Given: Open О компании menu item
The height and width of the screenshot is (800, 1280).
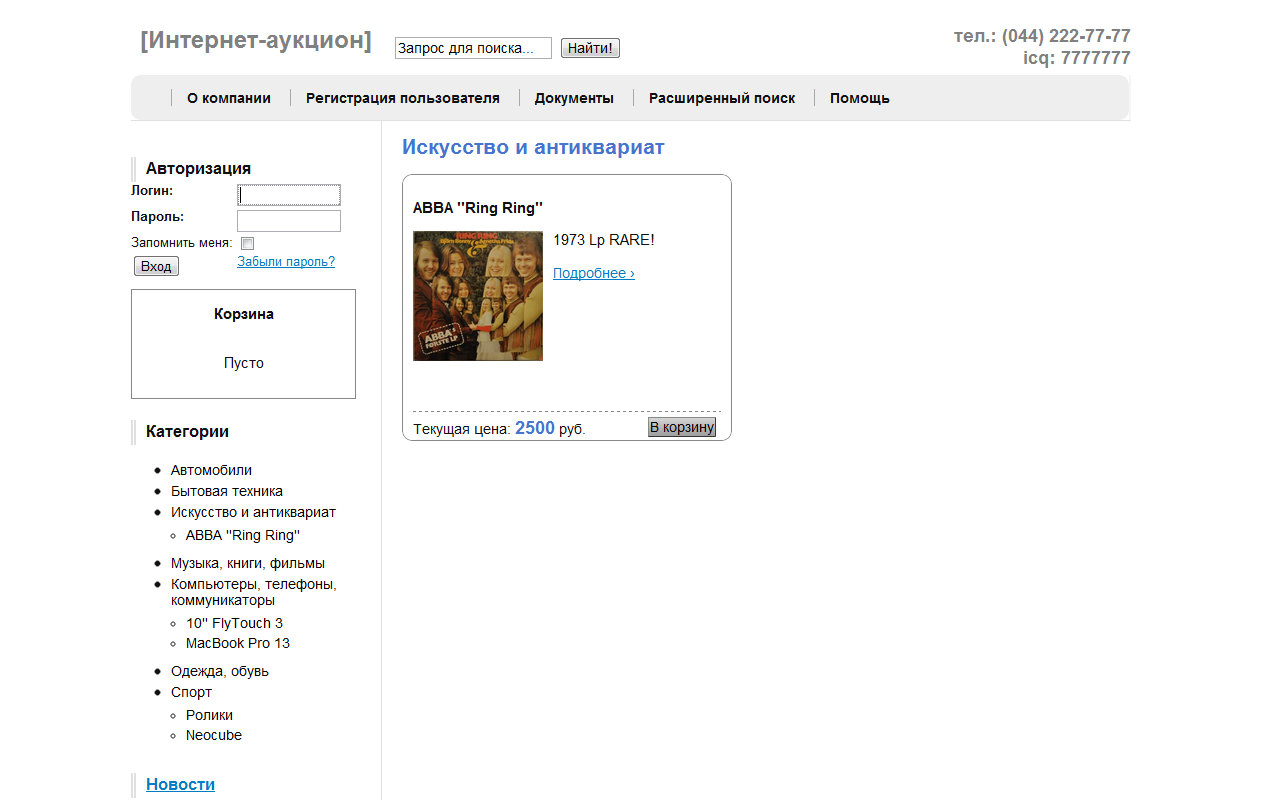Looking at the screenshot, I should (x=229, y=98).
